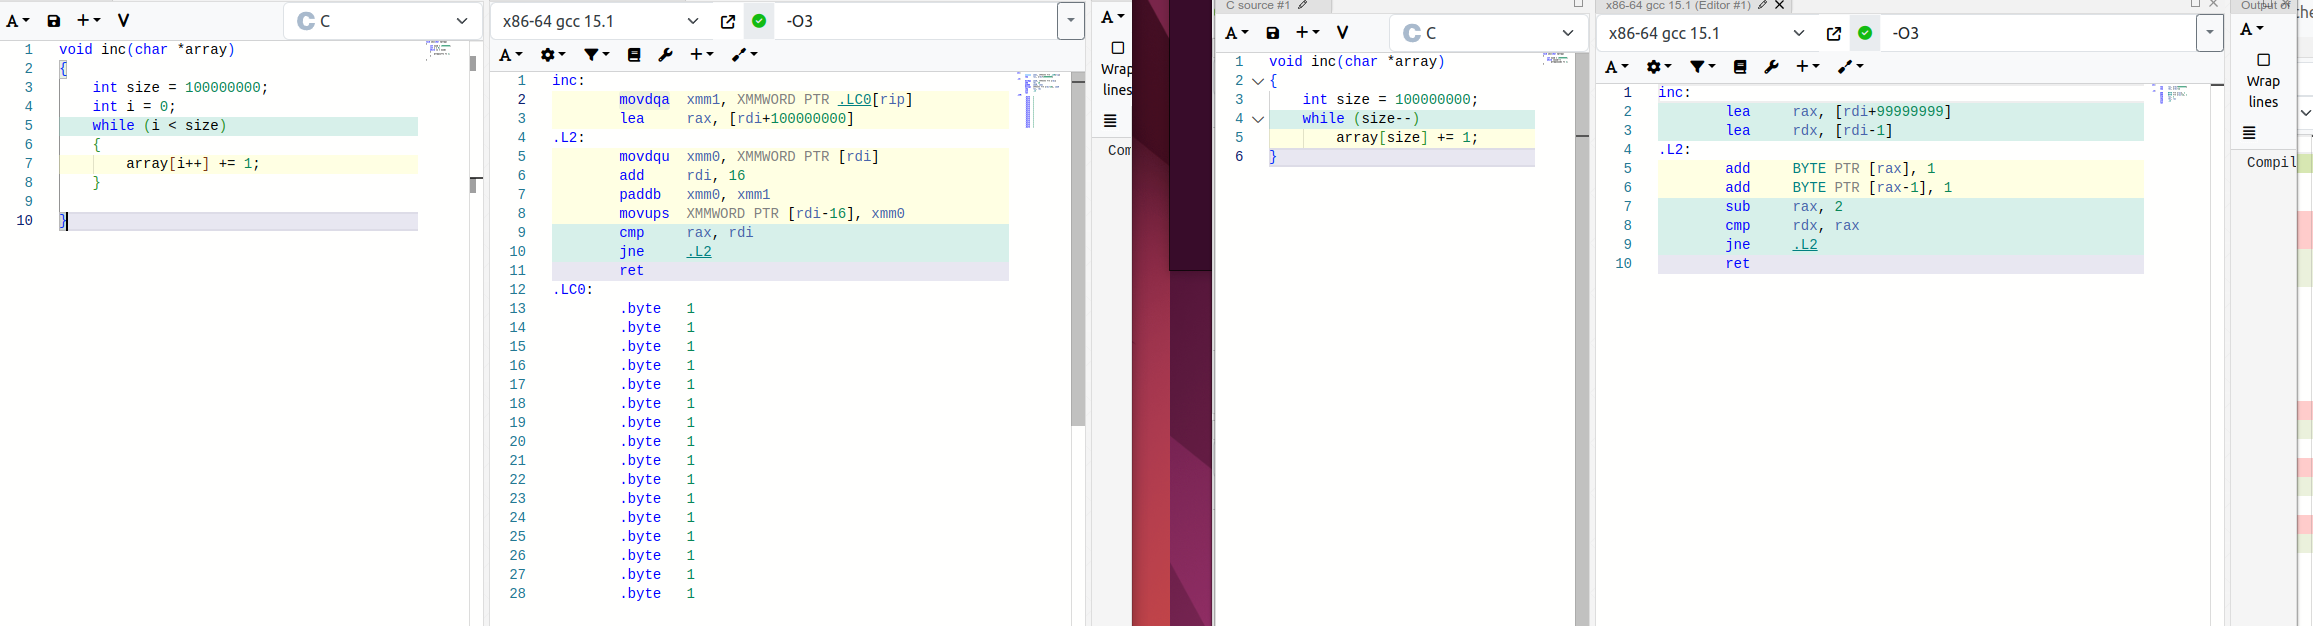Follow the .L2 jump link after jne in left assembly

tap(699, 252)
